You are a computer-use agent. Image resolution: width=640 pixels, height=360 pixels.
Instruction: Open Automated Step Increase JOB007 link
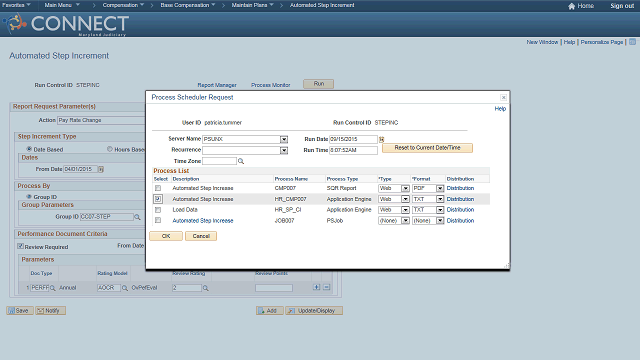[x=203, y=220]
